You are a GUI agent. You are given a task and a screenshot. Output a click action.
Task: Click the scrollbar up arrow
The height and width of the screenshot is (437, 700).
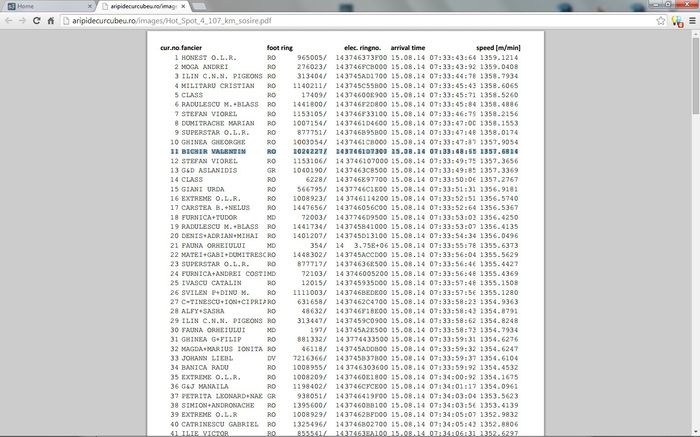pos(694,35)
